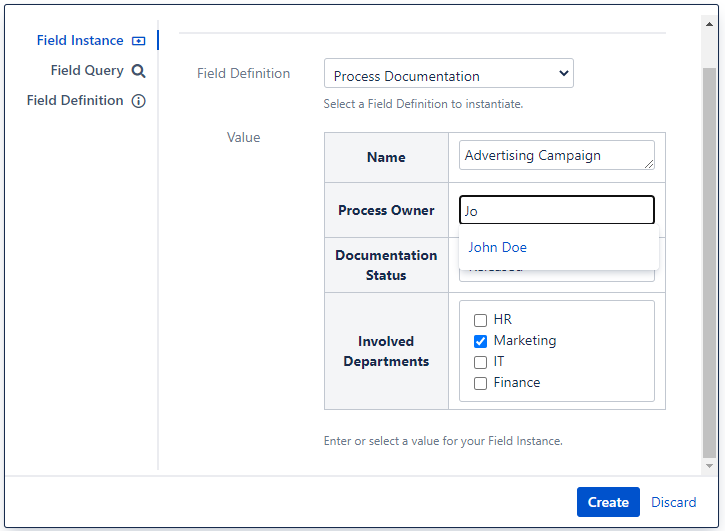This screenshot has height=531, width=725.
Task: Check the IT checkbox
Action: pyautogui.click(x=480, y=362)
